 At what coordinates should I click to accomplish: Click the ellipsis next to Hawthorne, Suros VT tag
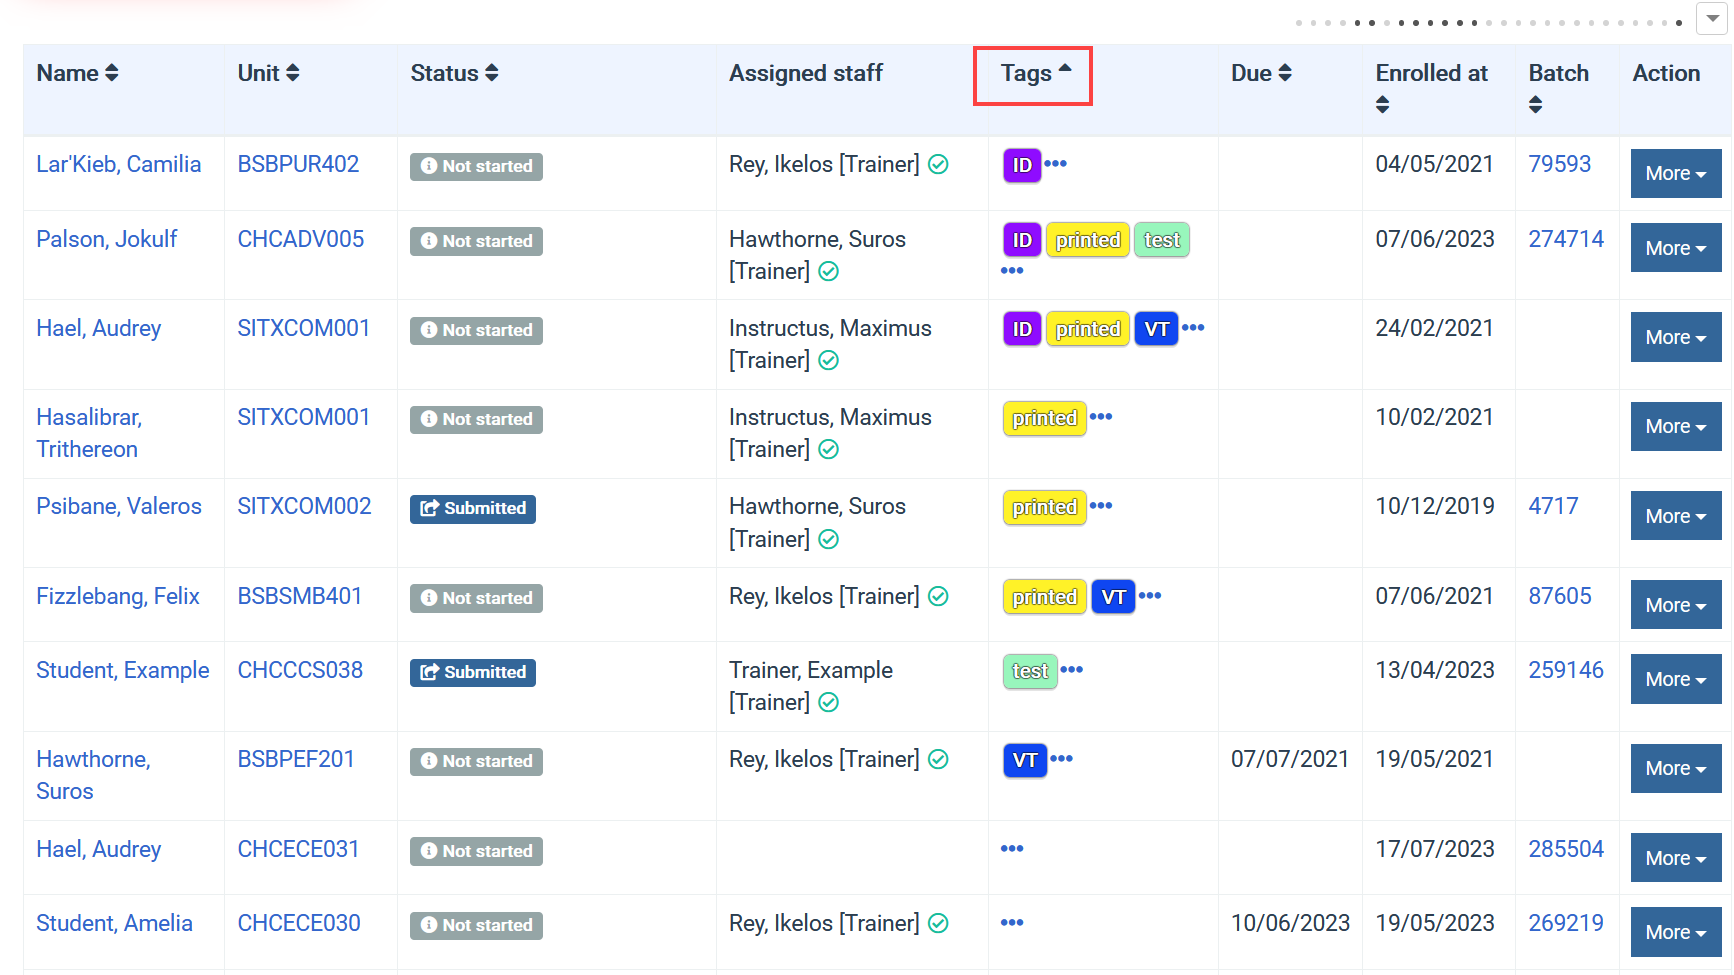coord(1062,759)
